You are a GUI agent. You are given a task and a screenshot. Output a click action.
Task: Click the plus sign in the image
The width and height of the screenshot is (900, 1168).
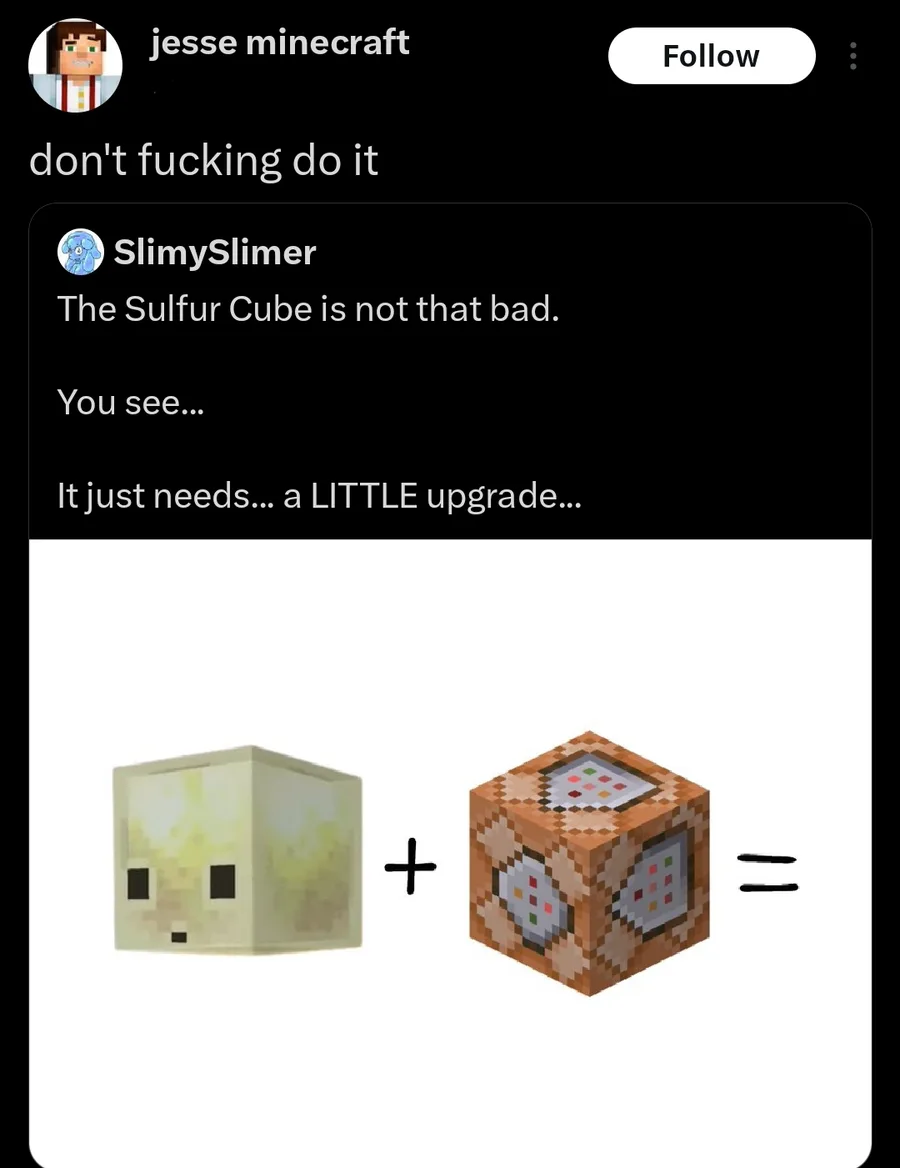click(x=411, y=865)
